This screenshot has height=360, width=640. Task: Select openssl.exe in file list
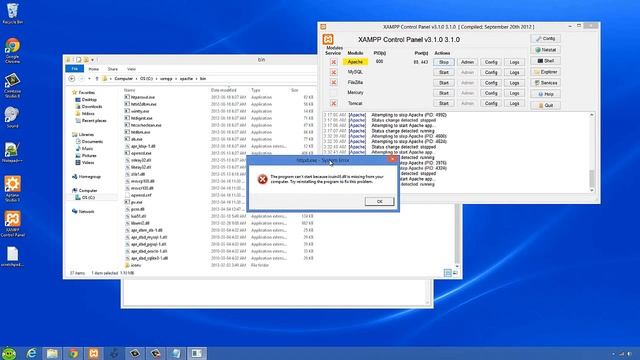coord(141,153)
